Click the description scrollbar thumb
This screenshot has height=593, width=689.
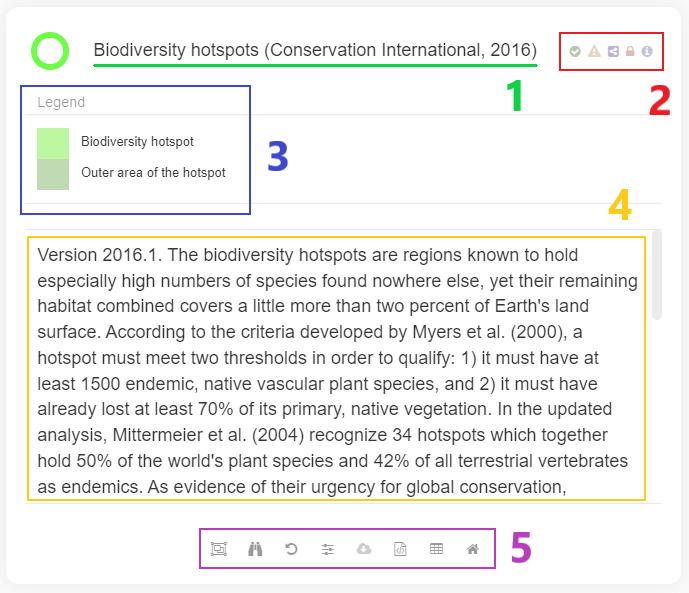pyautogui.click(x=656, y=275)
